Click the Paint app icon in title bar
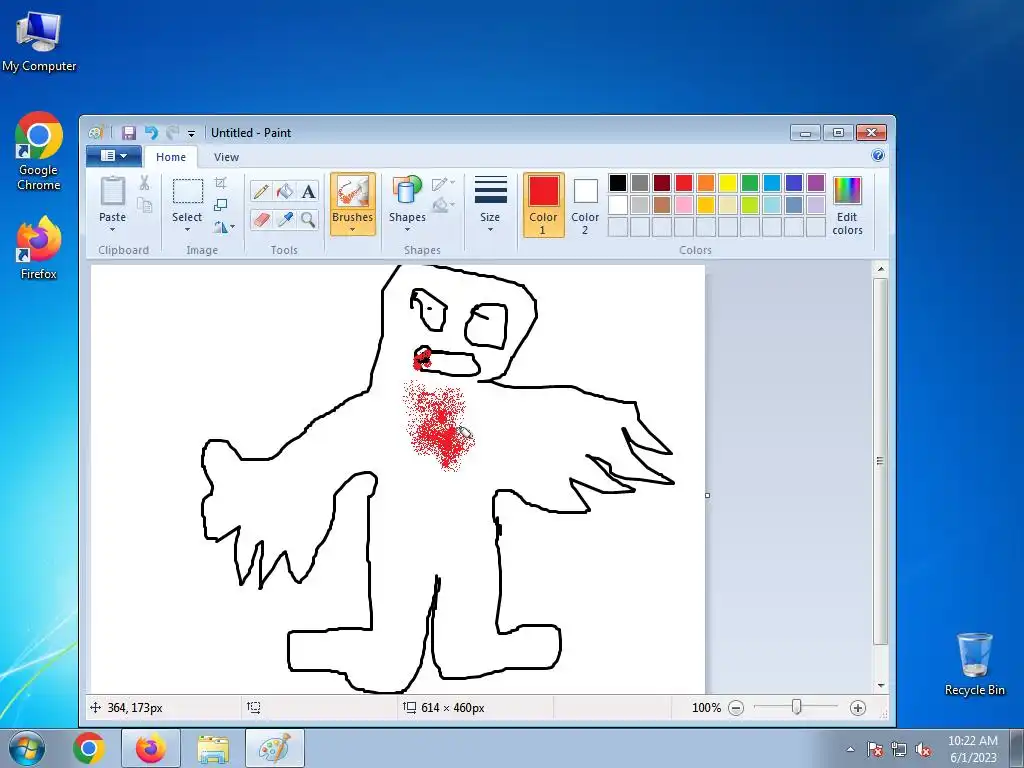Image resolution: width=1024 pixels, height=768 pixels. point(96,133)
